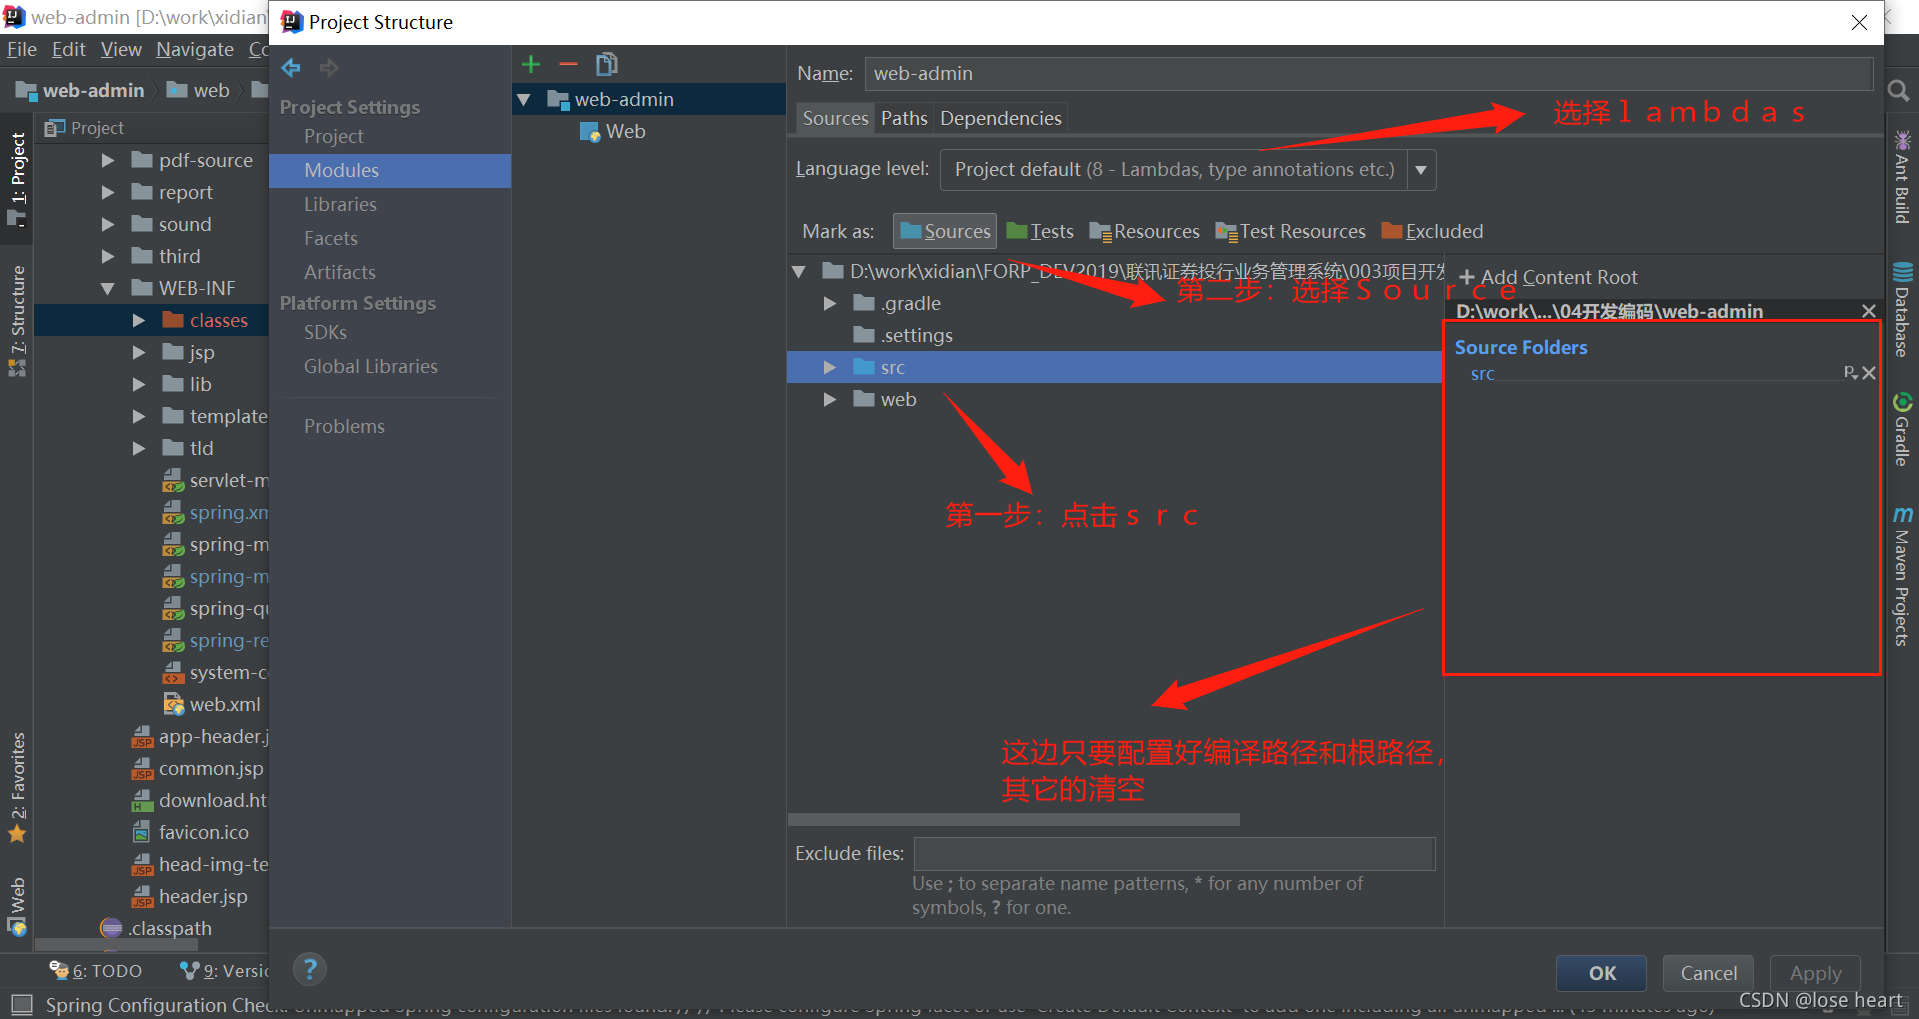Click Add Content Root

click(x=1548, y=277)
